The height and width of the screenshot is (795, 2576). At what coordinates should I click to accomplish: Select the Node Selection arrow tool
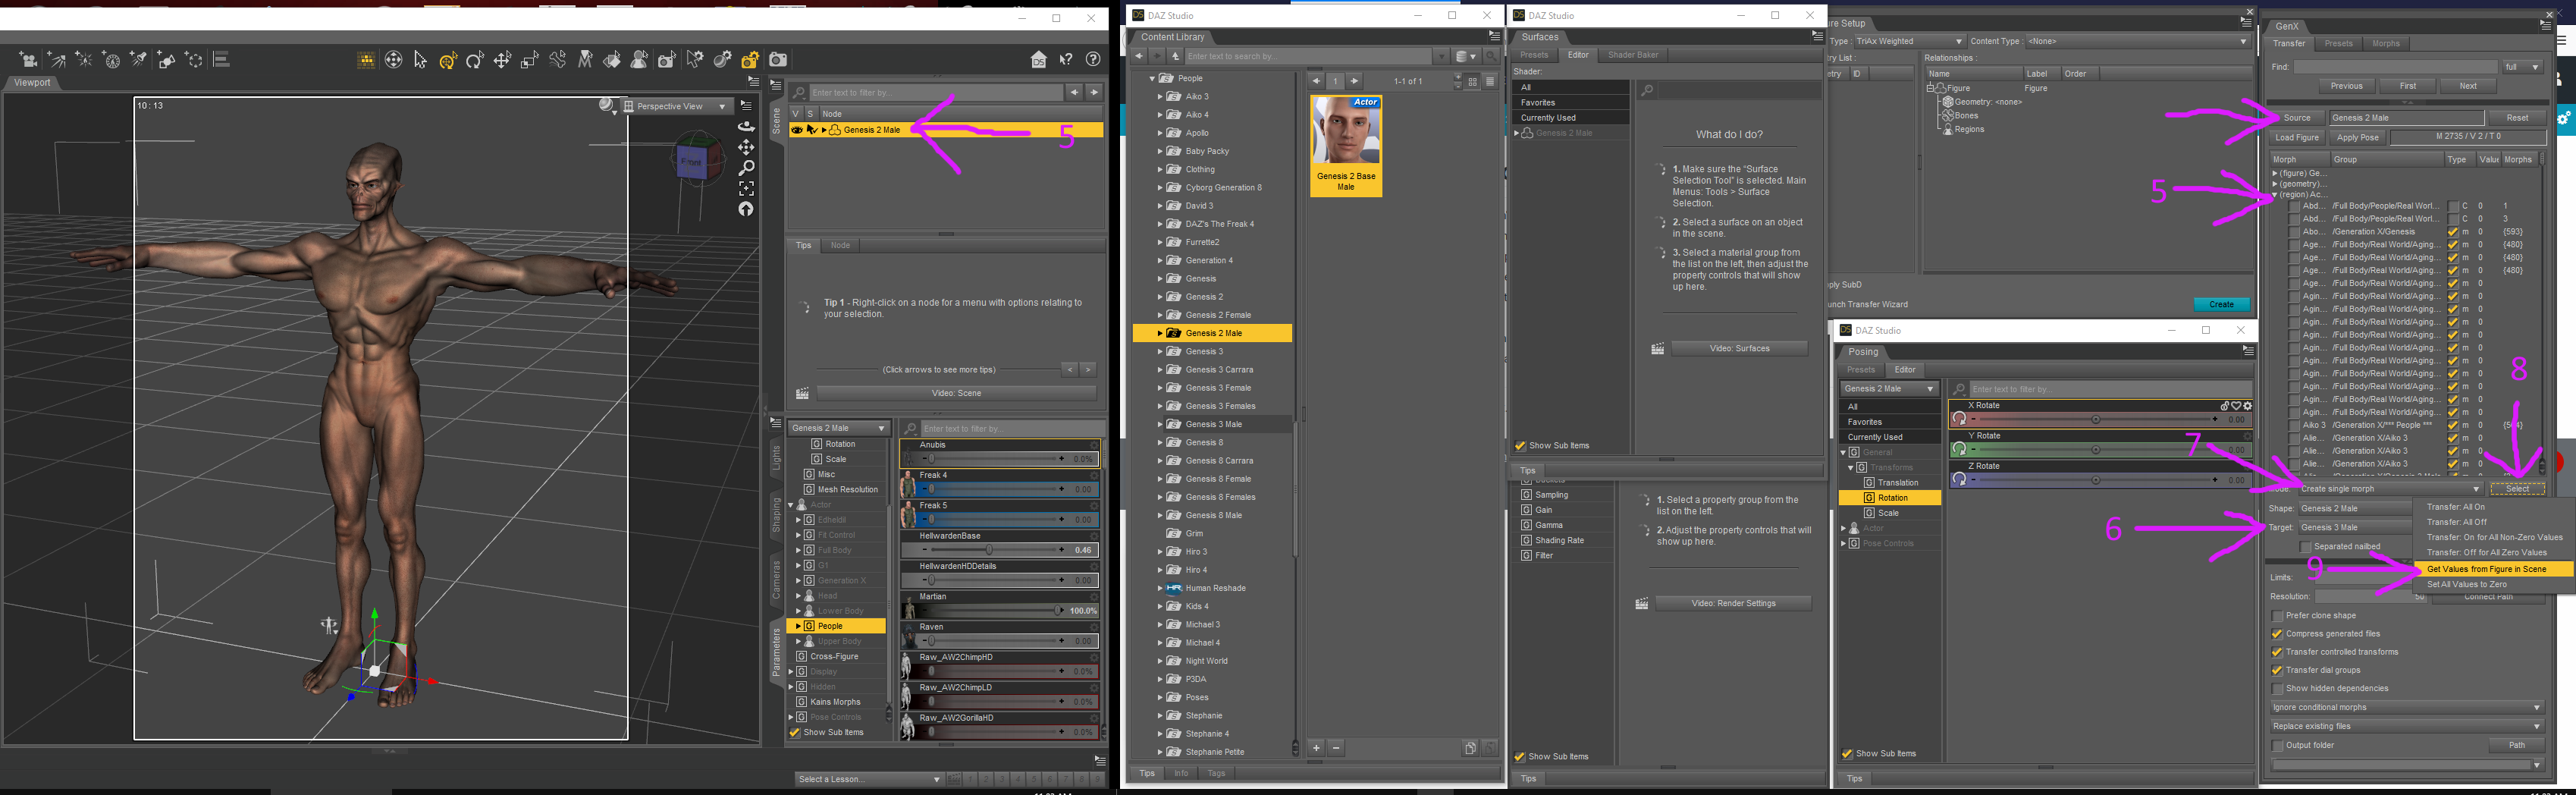tap(421, 61)
